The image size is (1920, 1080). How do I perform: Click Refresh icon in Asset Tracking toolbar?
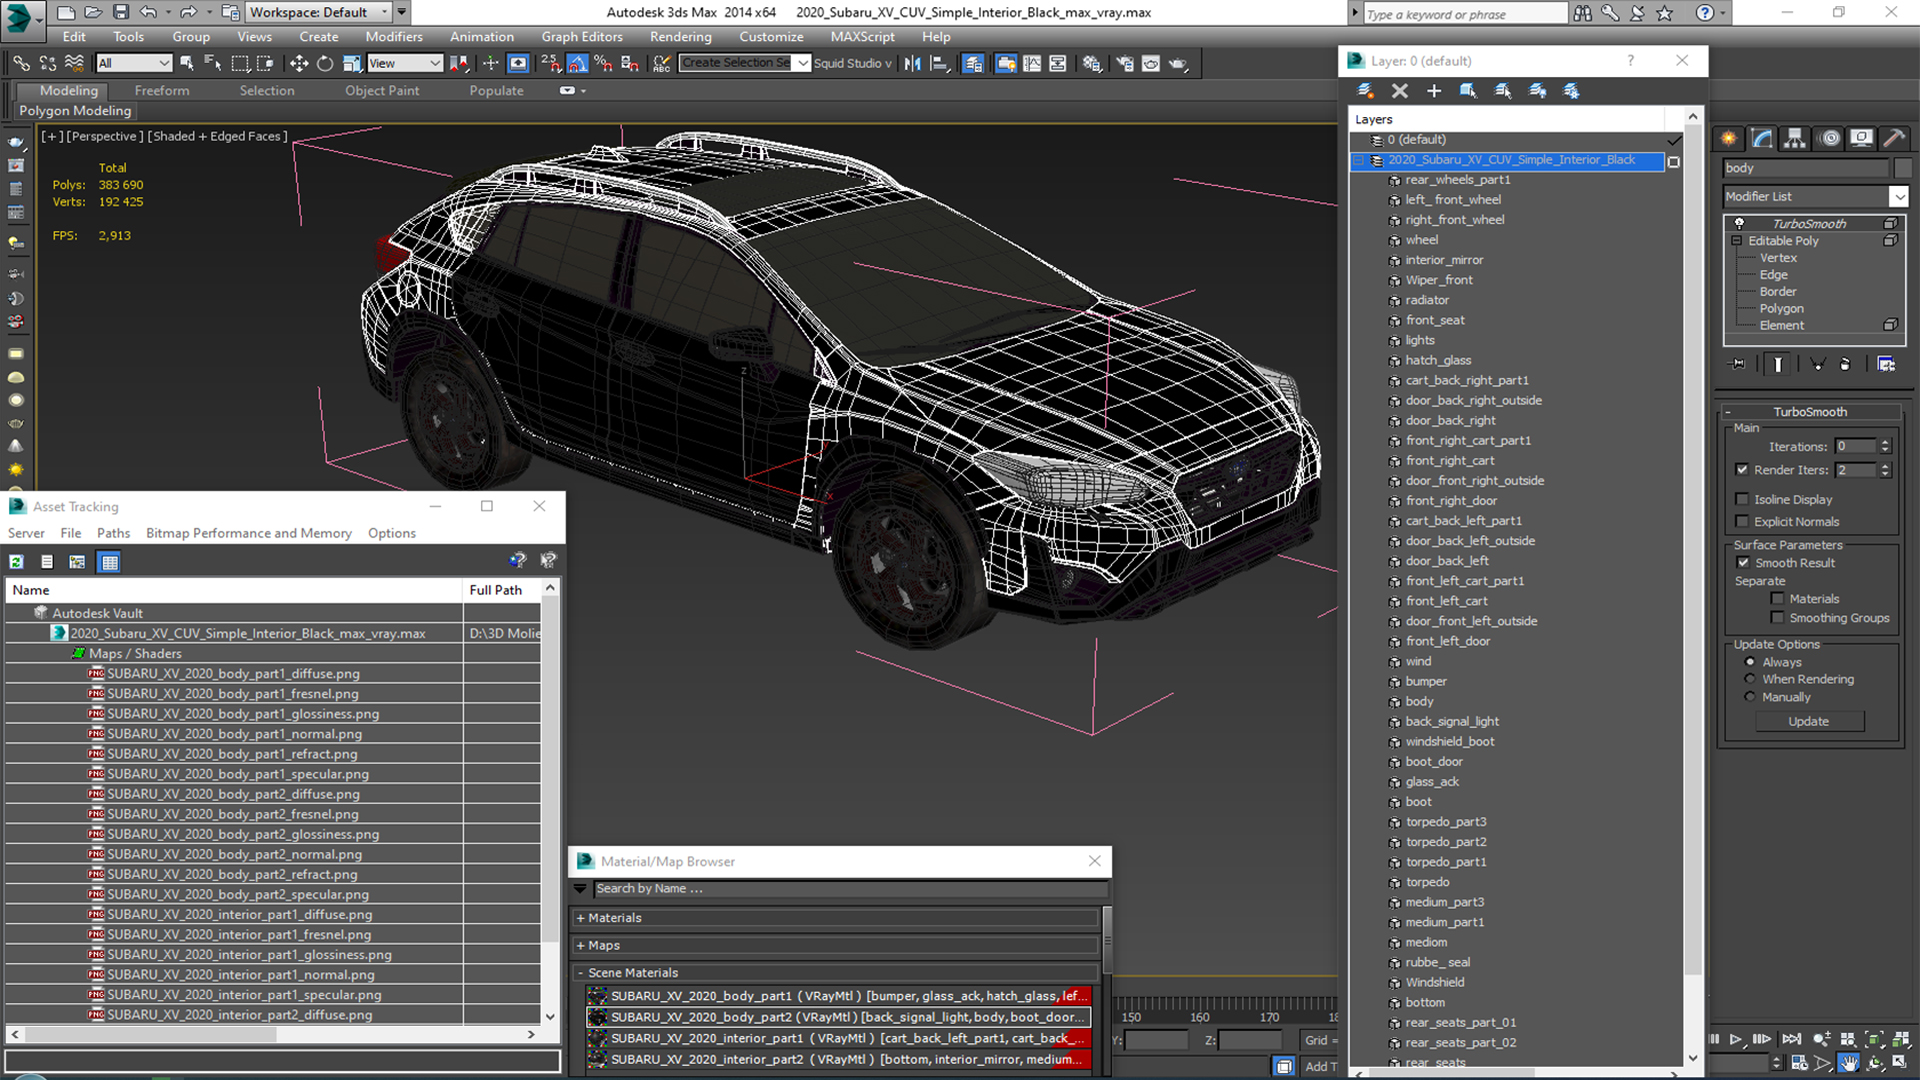click(17, 562)
